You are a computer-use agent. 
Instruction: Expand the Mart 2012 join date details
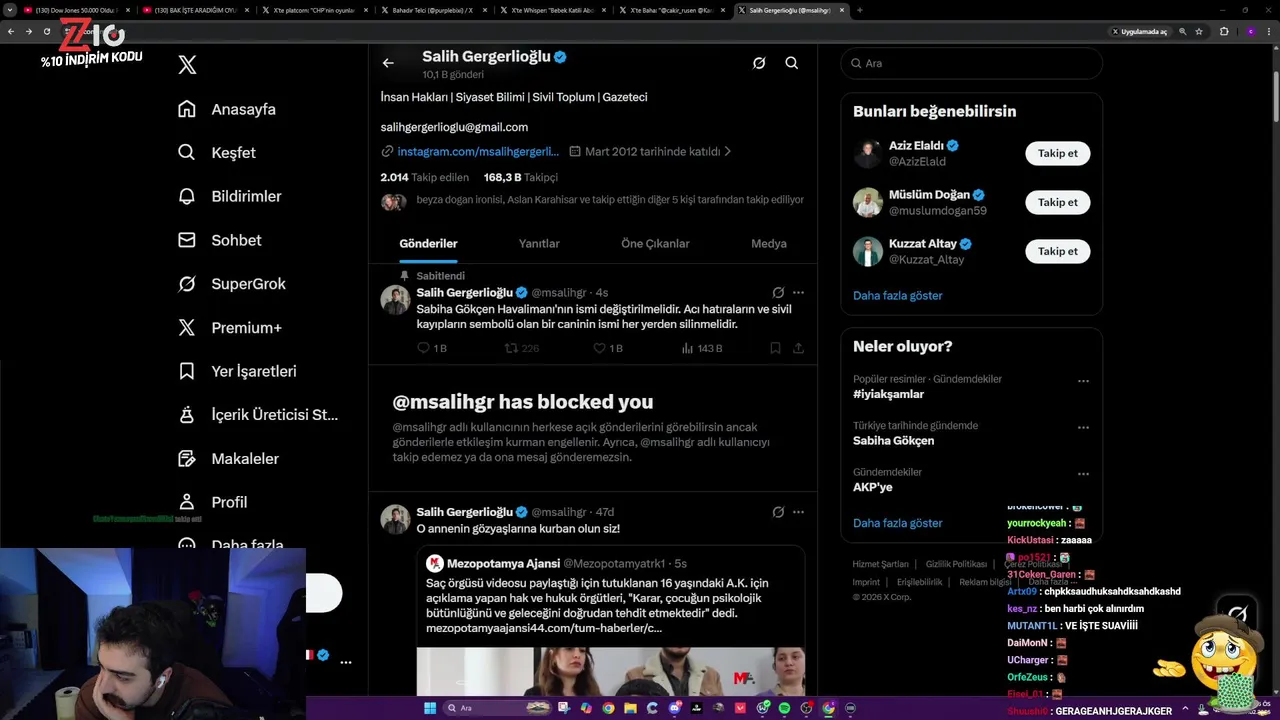click(x=651, y=151)
